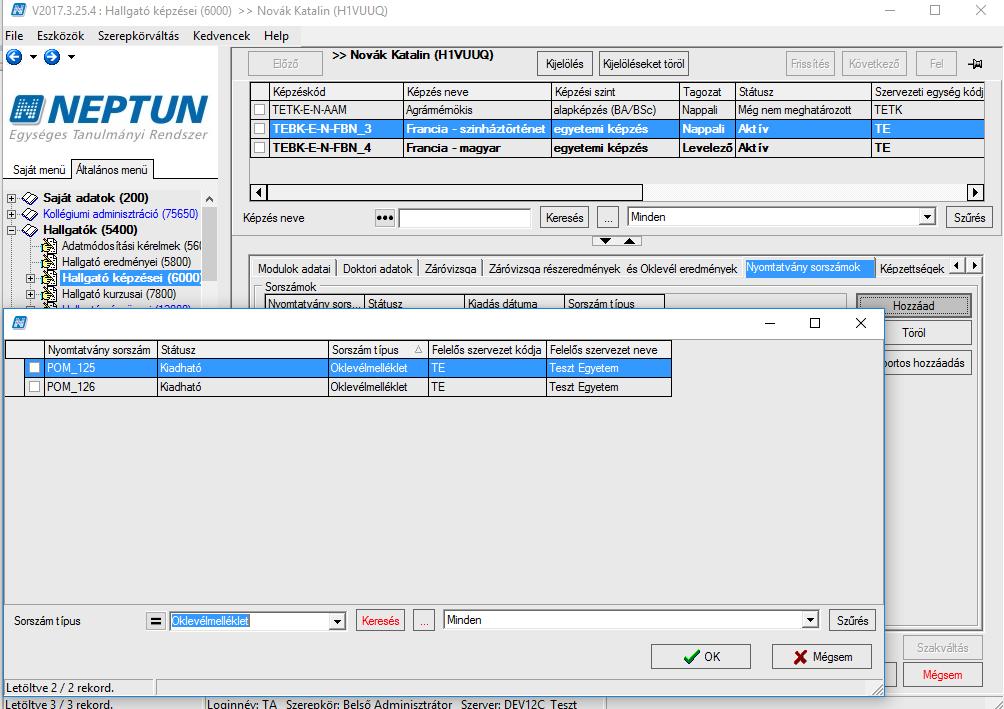
Task: Click the three-dot operator button by Képzés neve
Action: pos(384,218)
